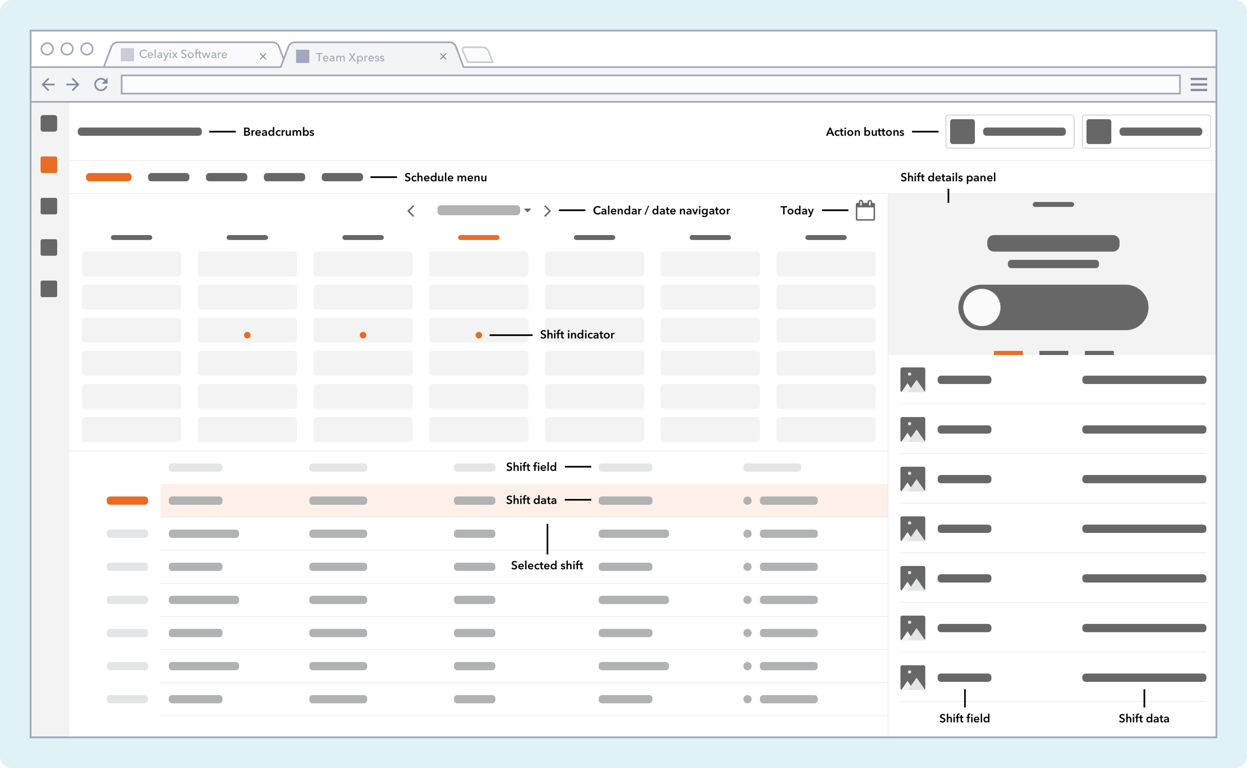Screen dimensions: 1247x768
Task: Select the middle tab in shift details panel
Action: [1054, 353]
